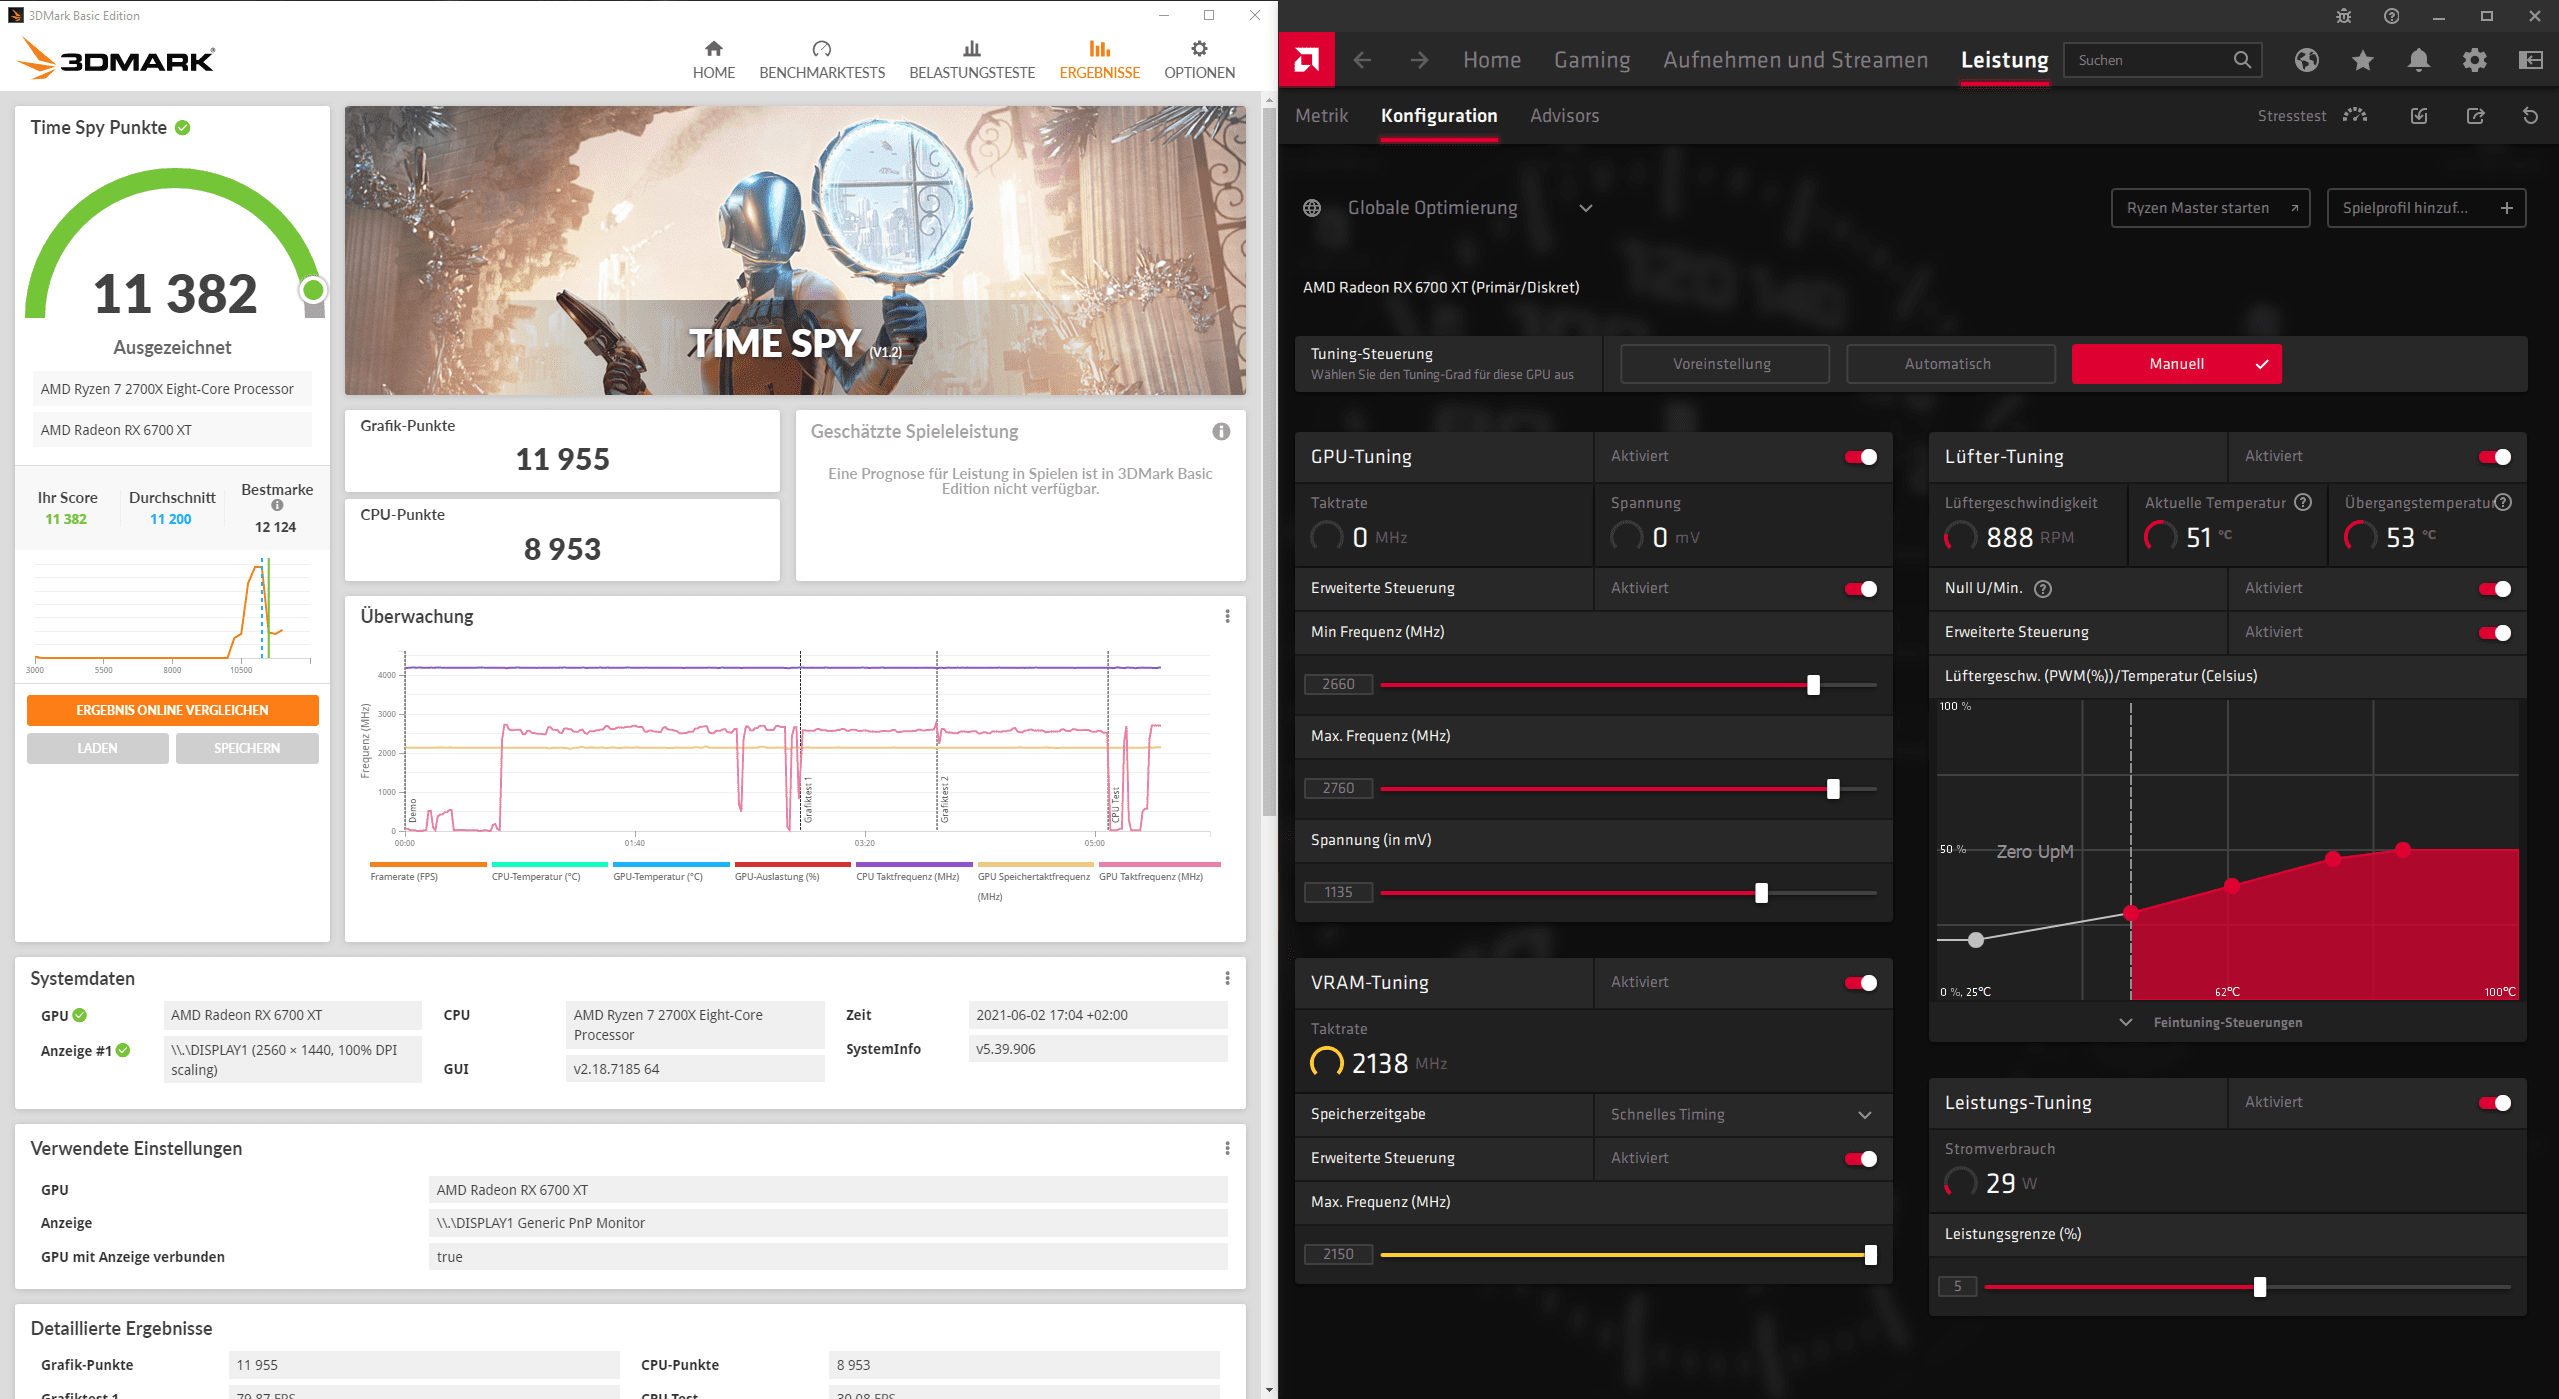The width and height of the screenshot is (2559, 1399).
Task: Open the Systemdaten three-dot menu
Action: coord(1227,978)
